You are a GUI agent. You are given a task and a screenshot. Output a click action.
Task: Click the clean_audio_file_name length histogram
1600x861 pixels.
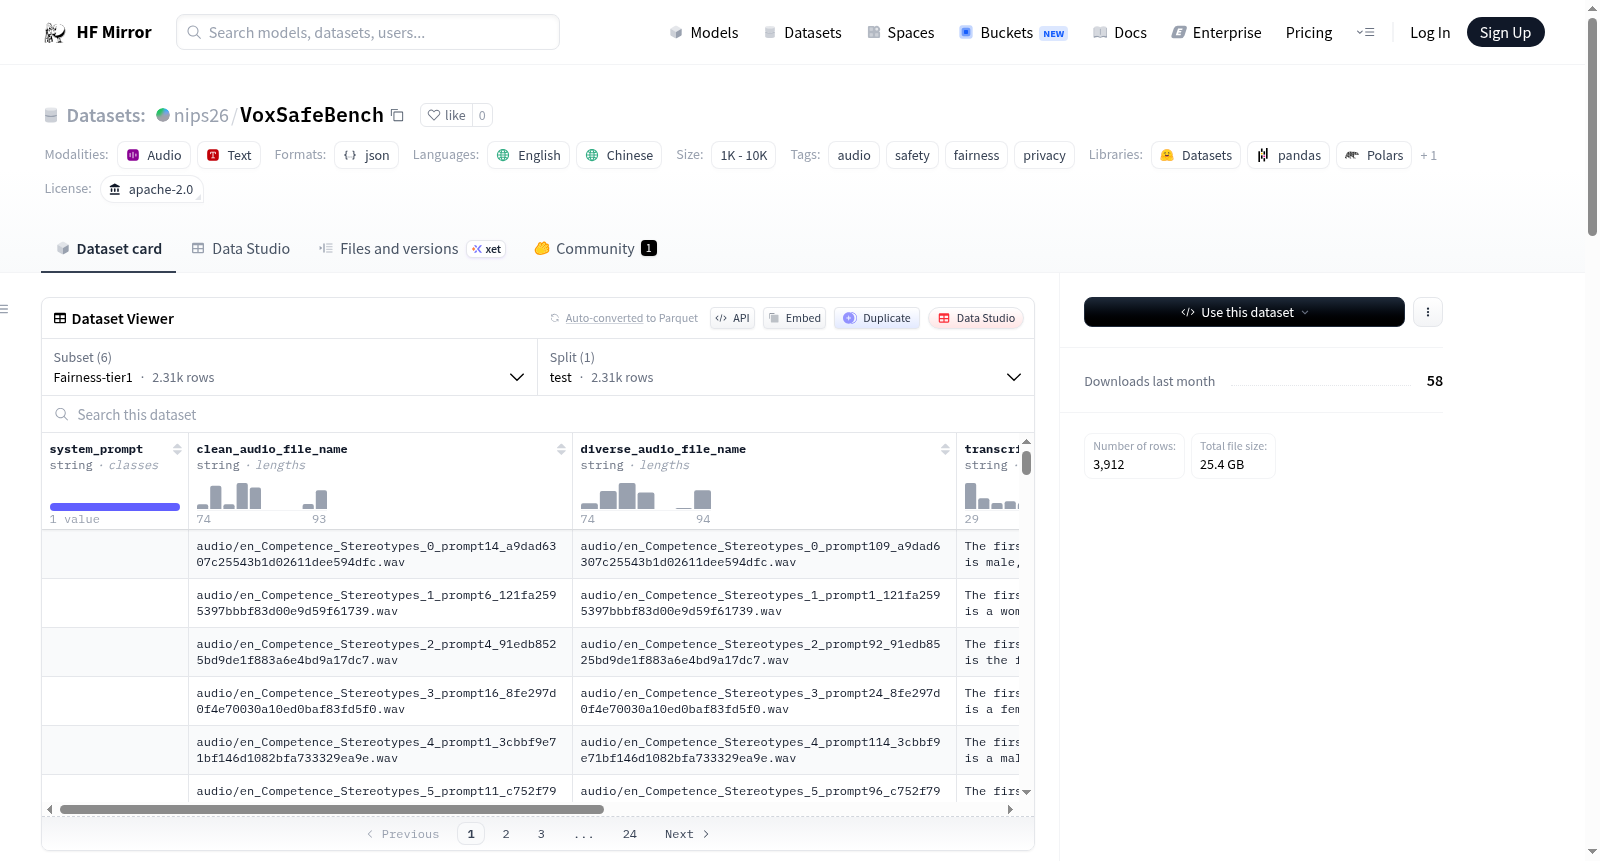pos(262,496)
